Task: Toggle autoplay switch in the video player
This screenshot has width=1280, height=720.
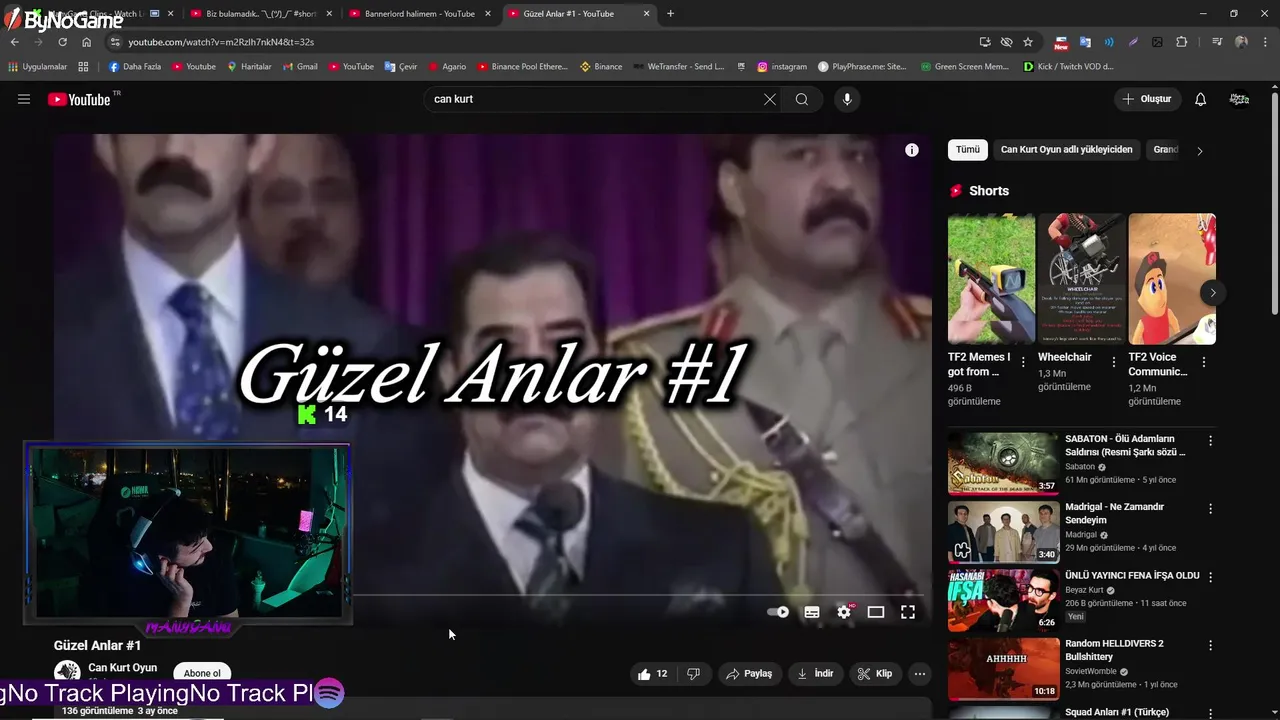Action: click(778, 612)
